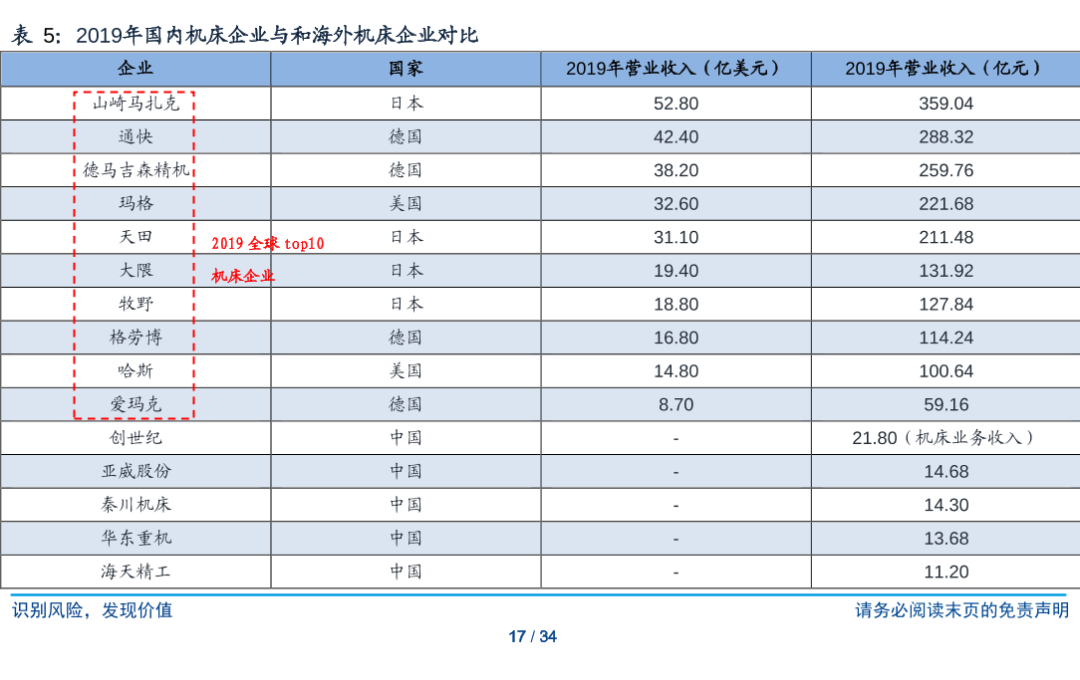Click the 海天精工 bottom row
1080x680 pixels.
click(x=136, y=572)
